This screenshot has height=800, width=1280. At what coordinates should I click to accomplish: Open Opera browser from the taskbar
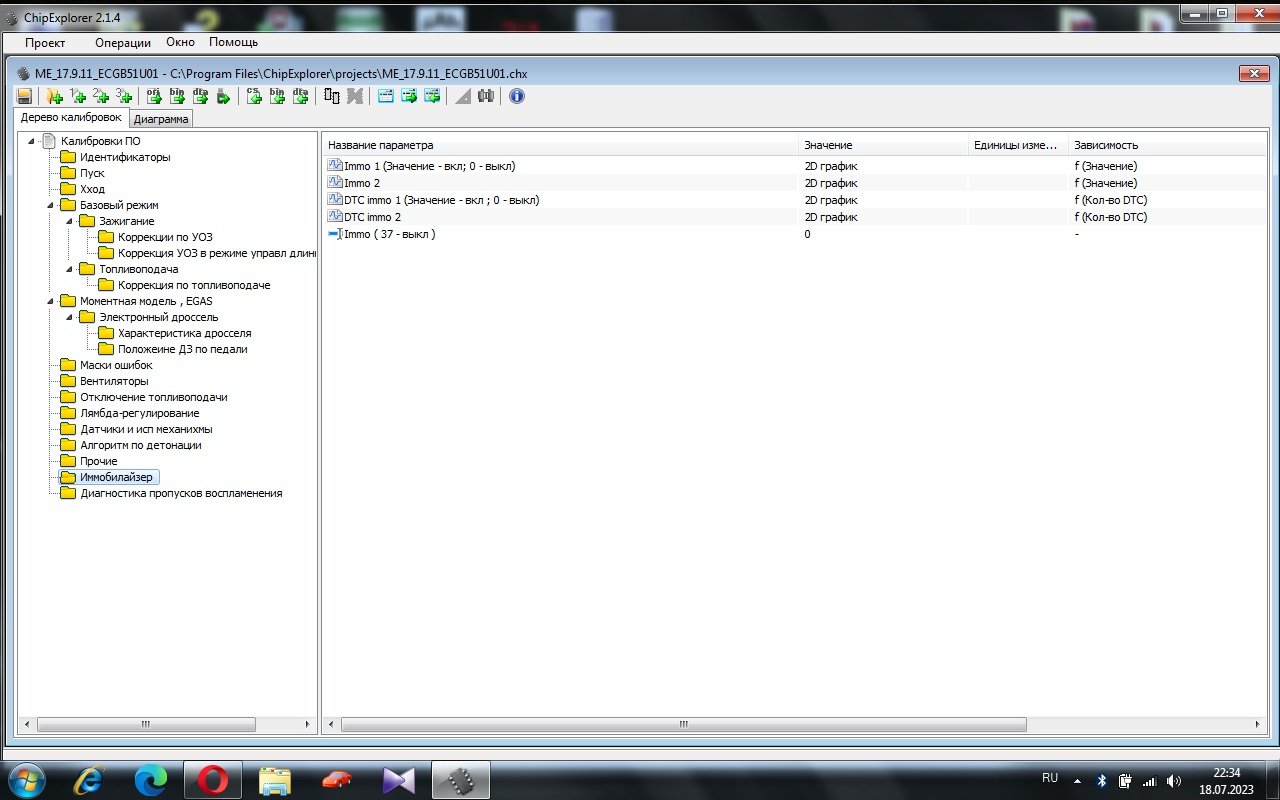pyautogui.click(x=211, y=779)
